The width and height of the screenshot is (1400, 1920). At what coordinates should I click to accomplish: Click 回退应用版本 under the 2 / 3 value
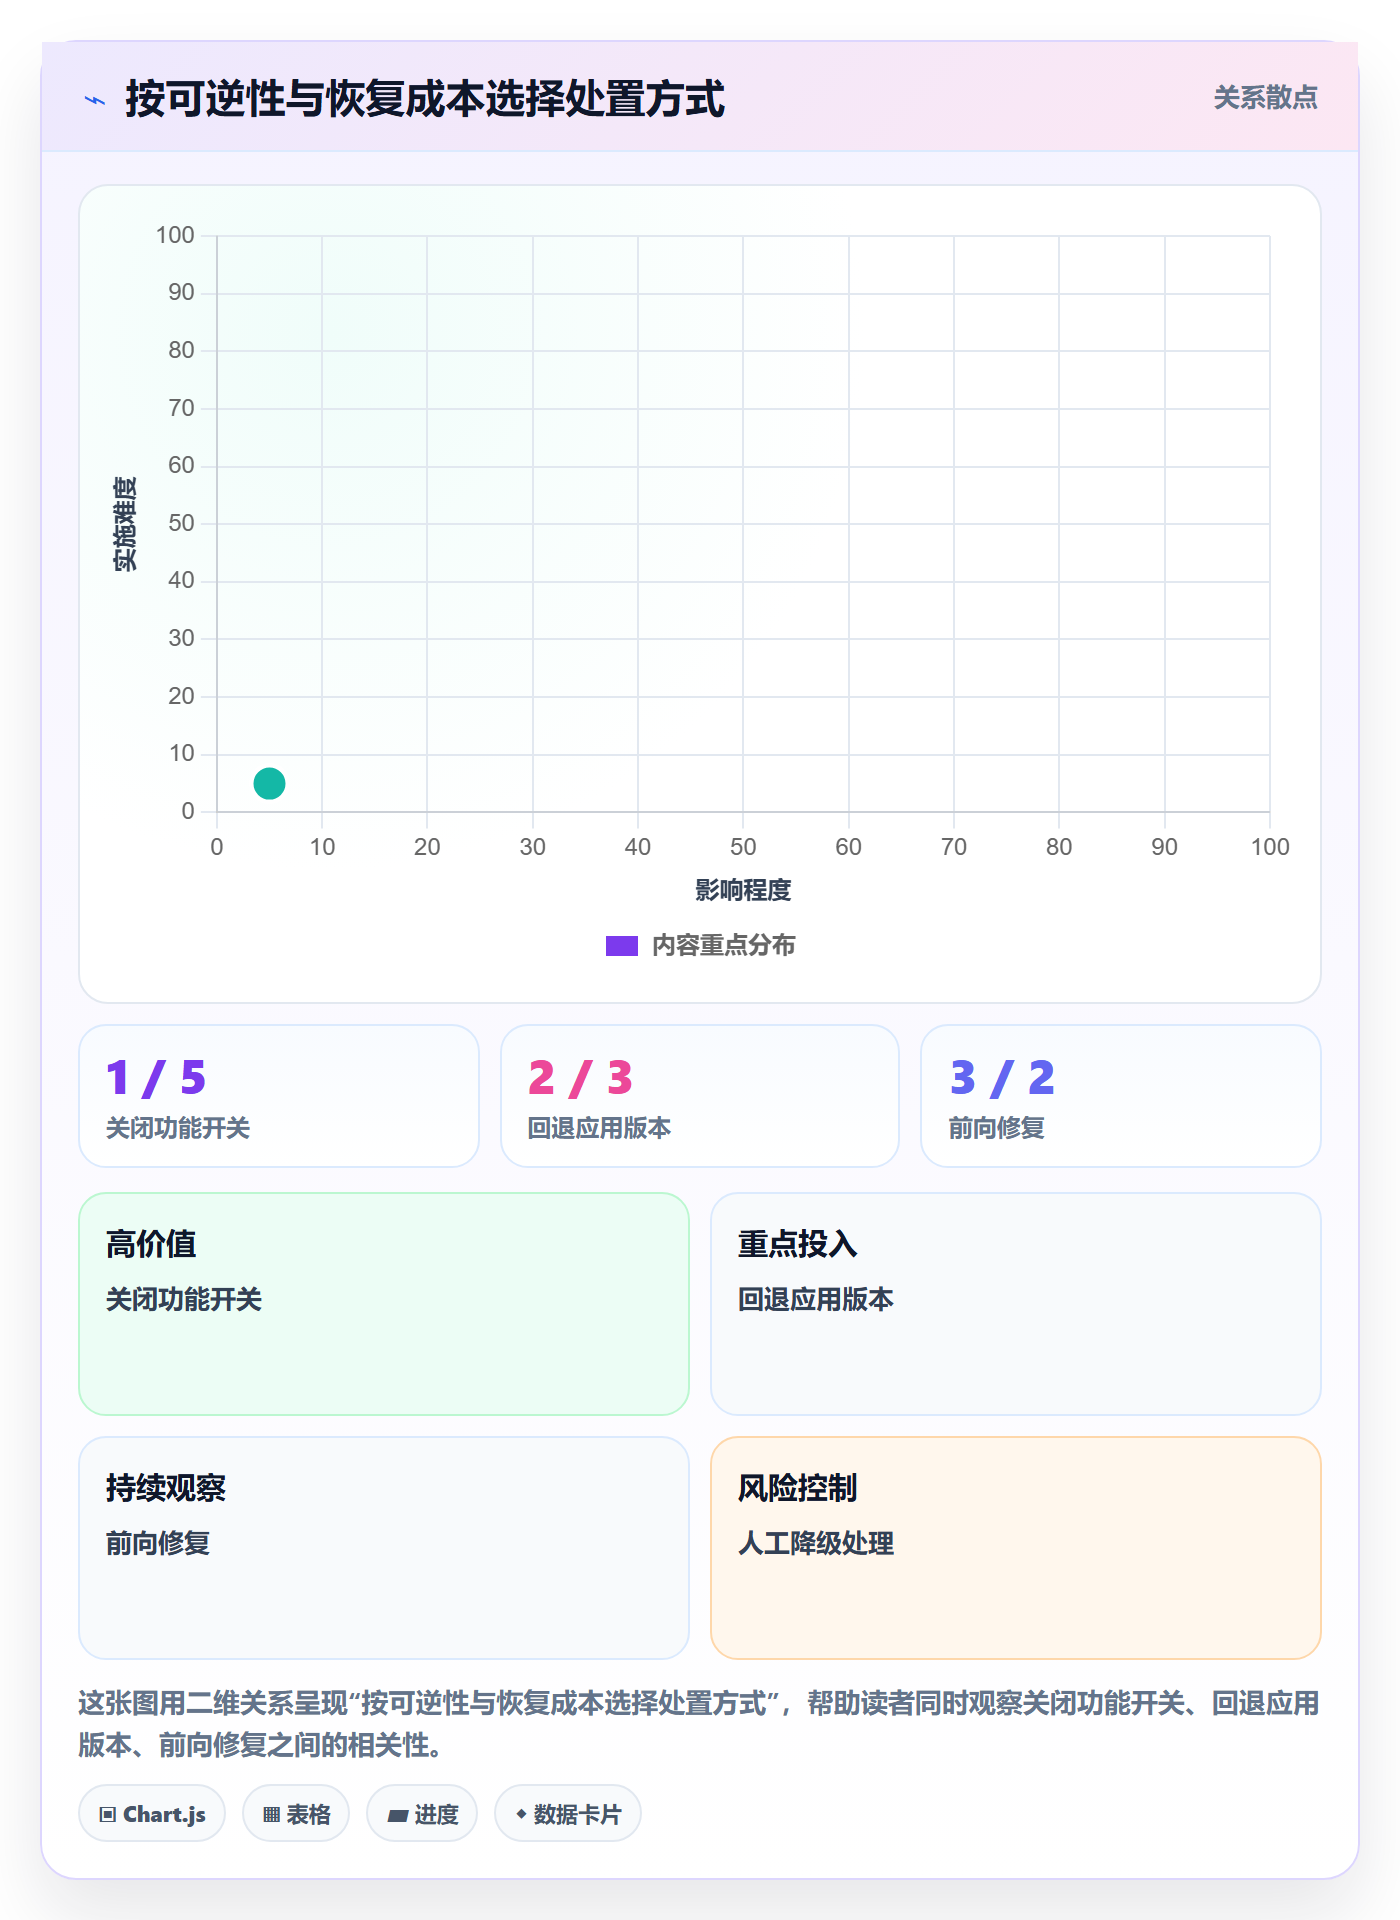point(599,1128)
